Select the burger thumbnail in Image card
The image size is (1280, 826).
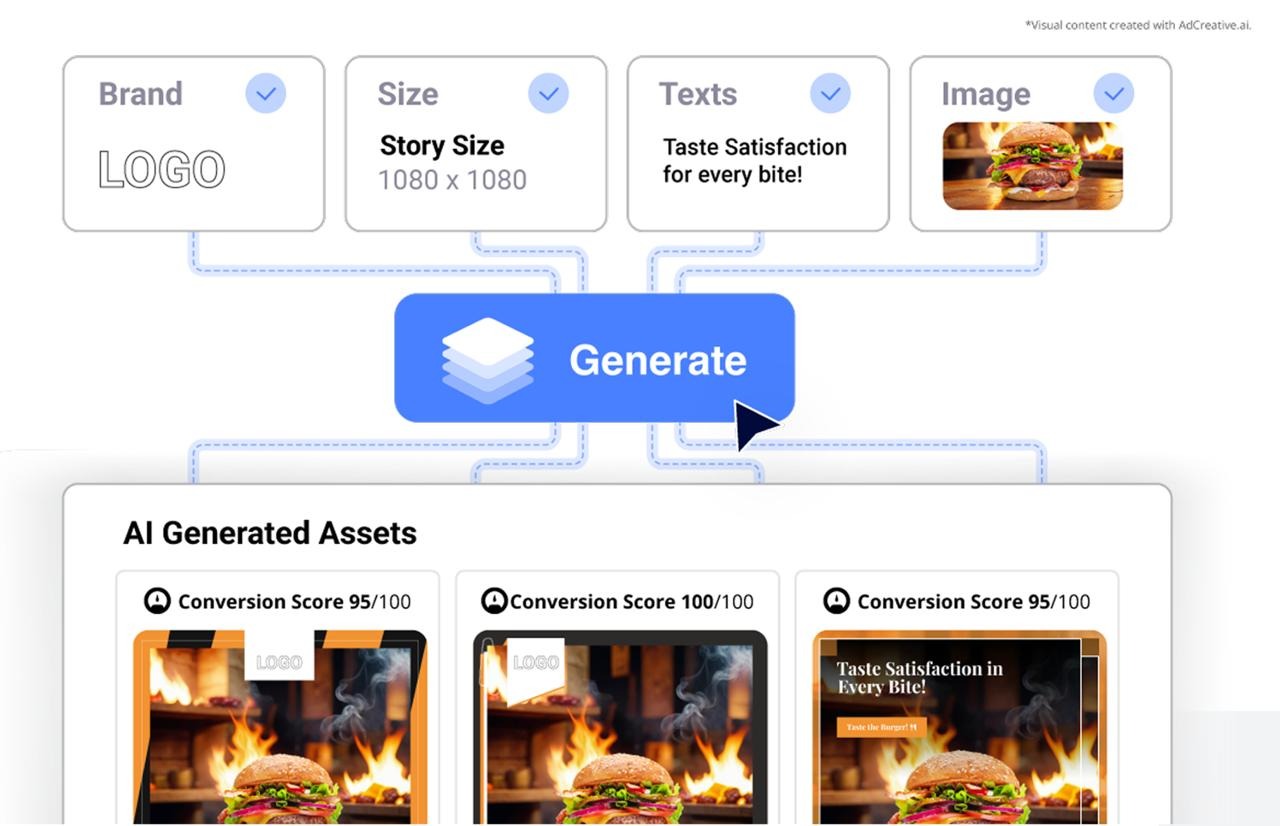(1033, 166)
